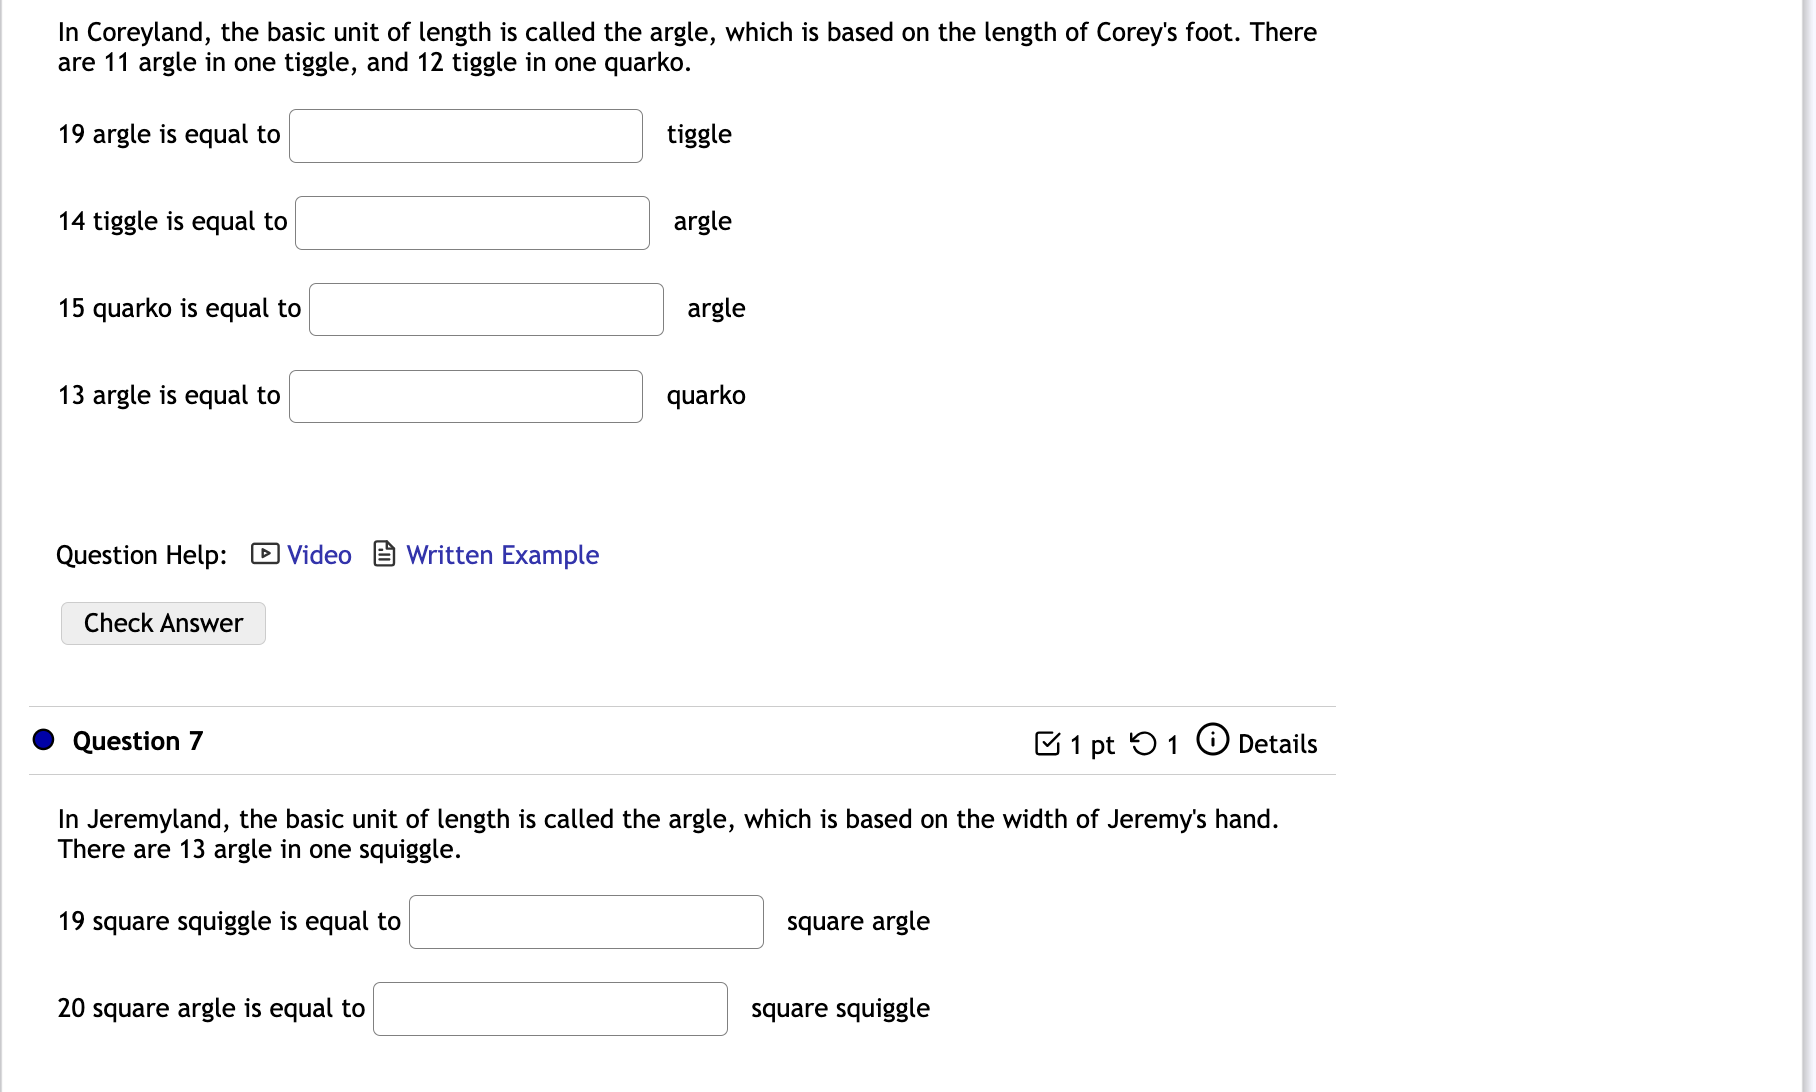Click the 20 square argle answer field
The height and width of the screenshot is (1092, 1816).
coord(550,1008)
